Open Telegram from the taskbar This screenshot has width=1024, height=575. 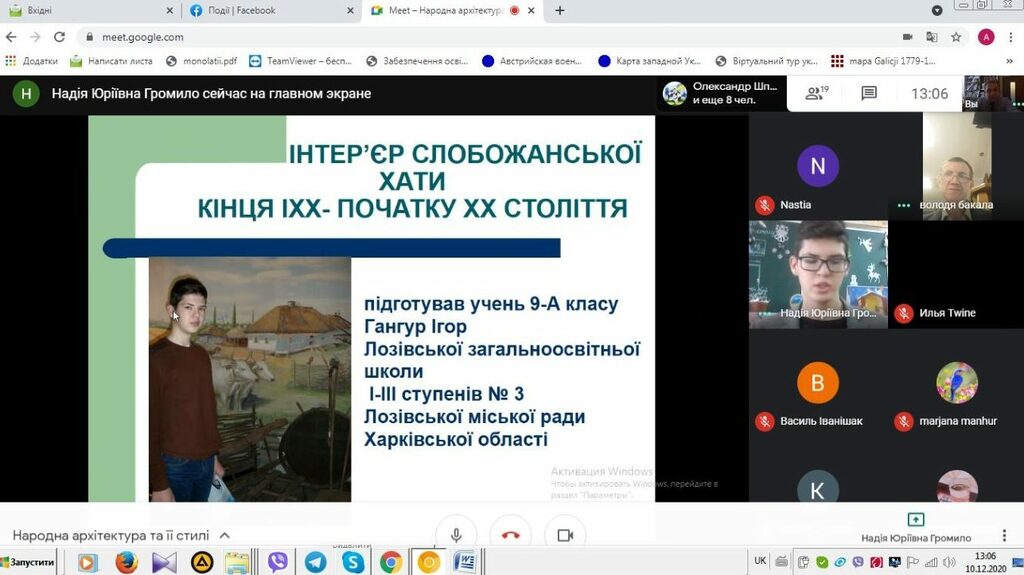pos(315,562)
